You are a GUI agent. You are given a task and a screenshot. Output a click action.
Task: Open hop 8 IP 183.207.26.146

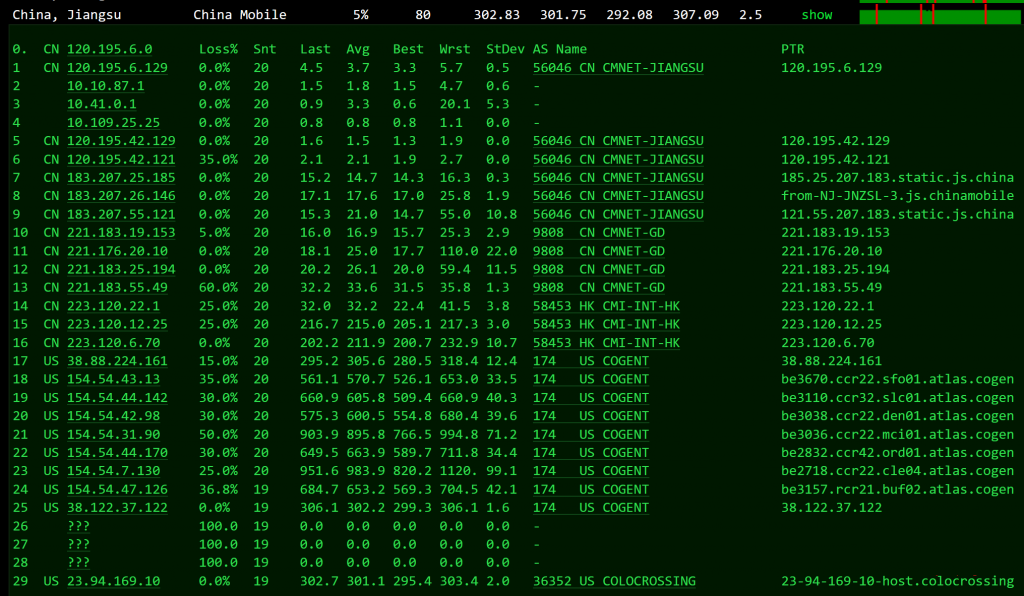tap(121, 196)
